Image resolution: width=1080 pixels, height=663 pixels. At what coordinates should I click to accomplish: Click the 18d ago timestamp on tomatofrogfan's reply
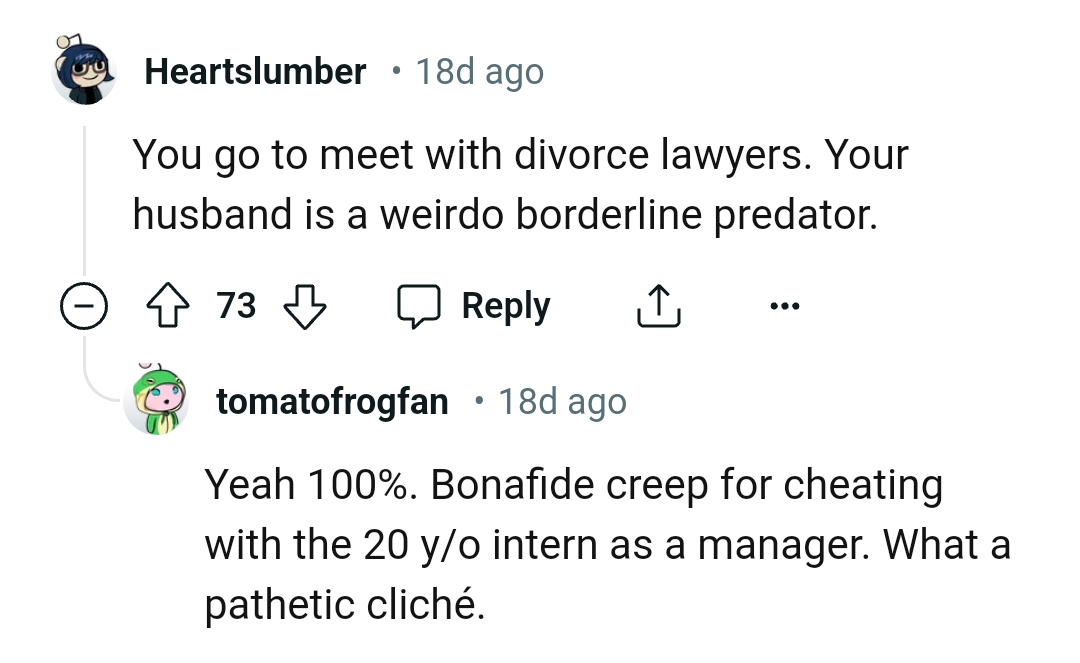pos(563,400)
